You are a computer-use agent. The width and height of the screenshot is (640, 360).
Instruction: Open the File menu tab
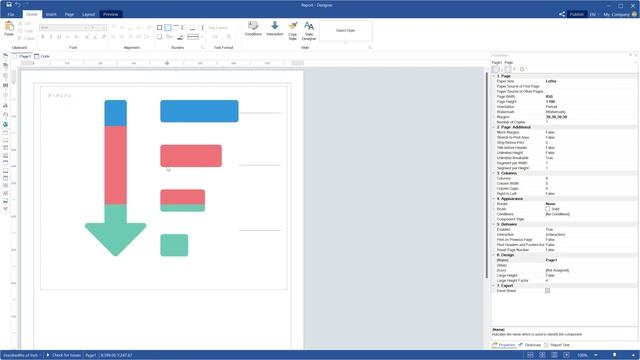pyautogui.click(x=11, y=14)
